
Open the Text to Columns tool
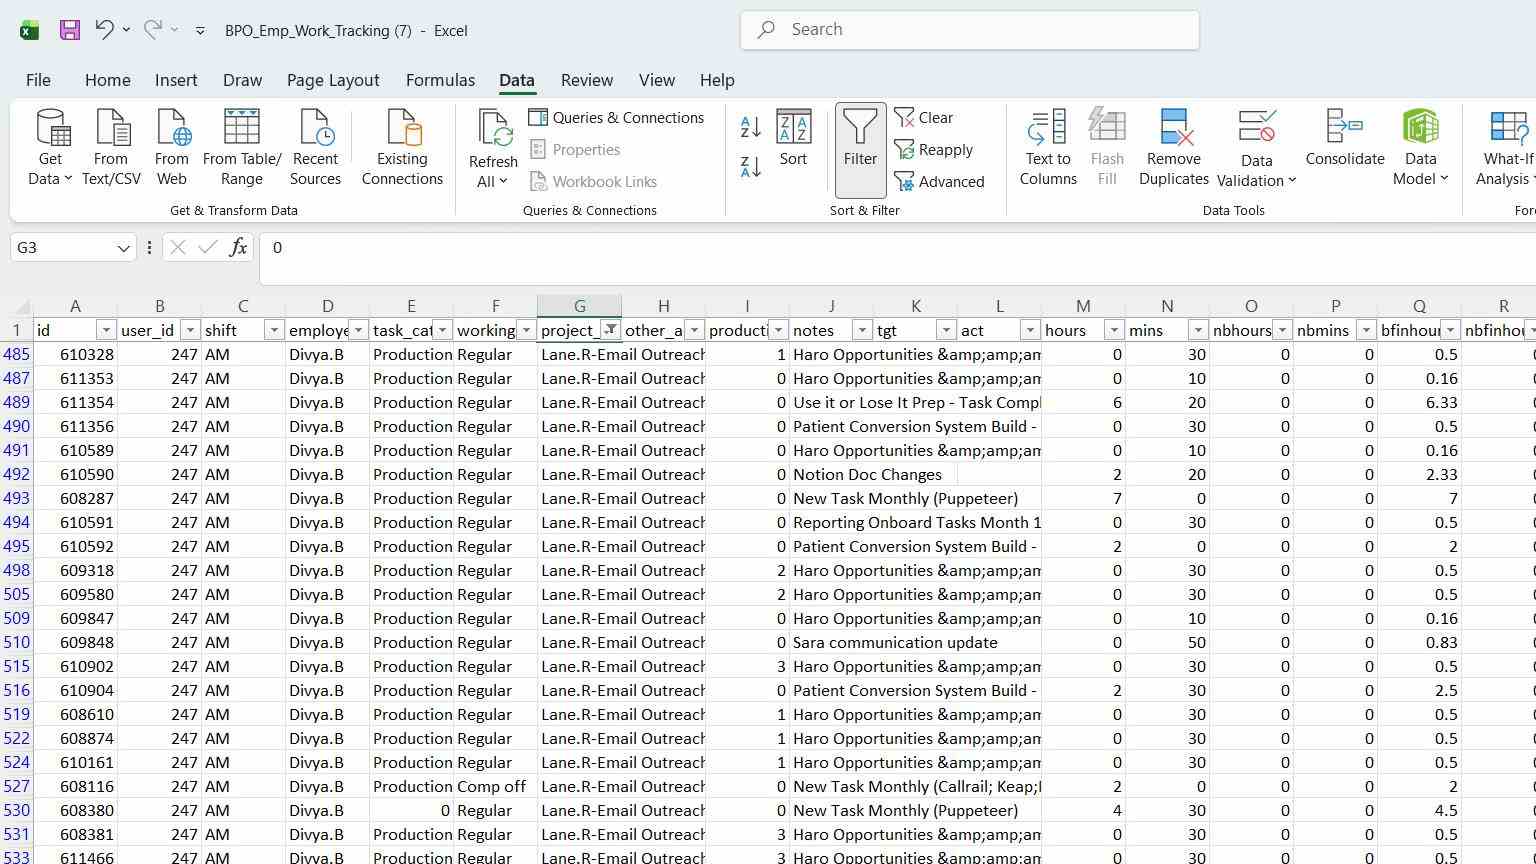coord(1048,148)
